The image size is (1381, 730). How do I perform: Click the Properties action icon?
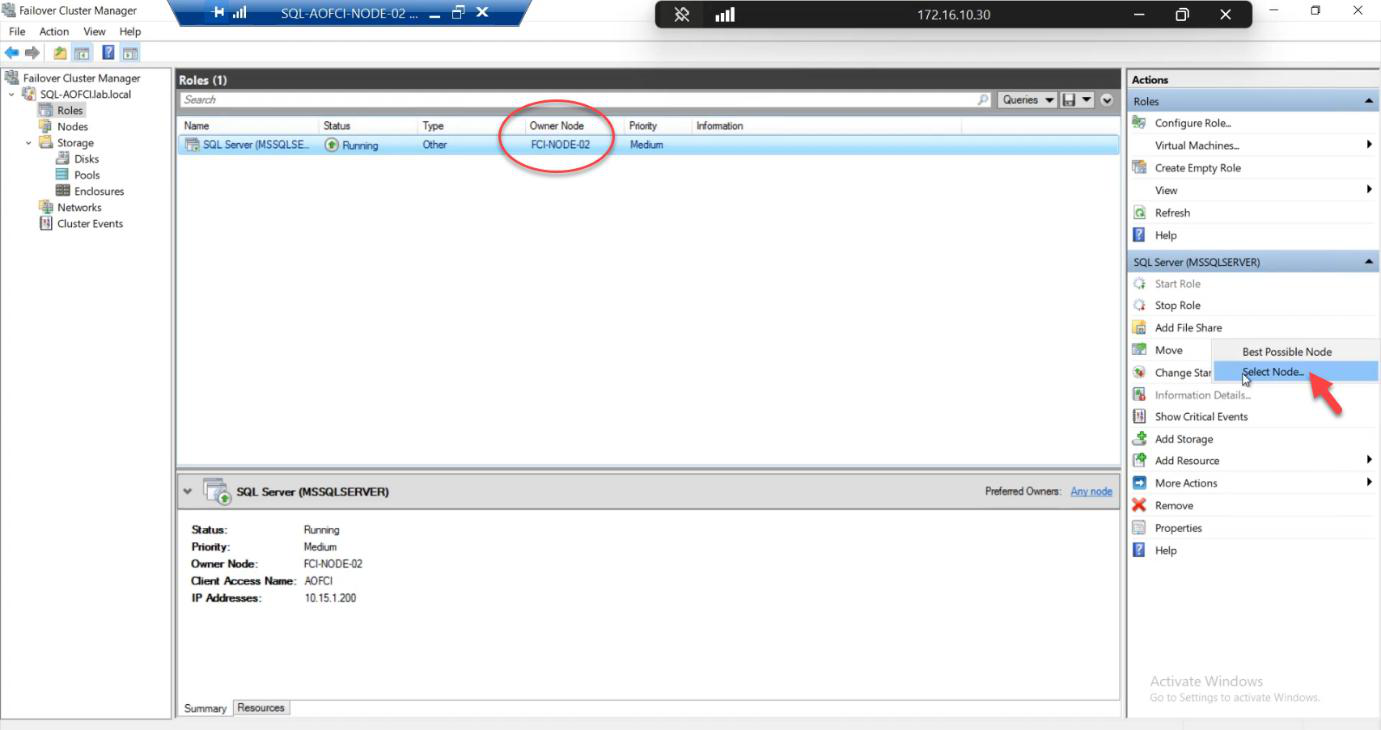click(x=1139, y=528)
